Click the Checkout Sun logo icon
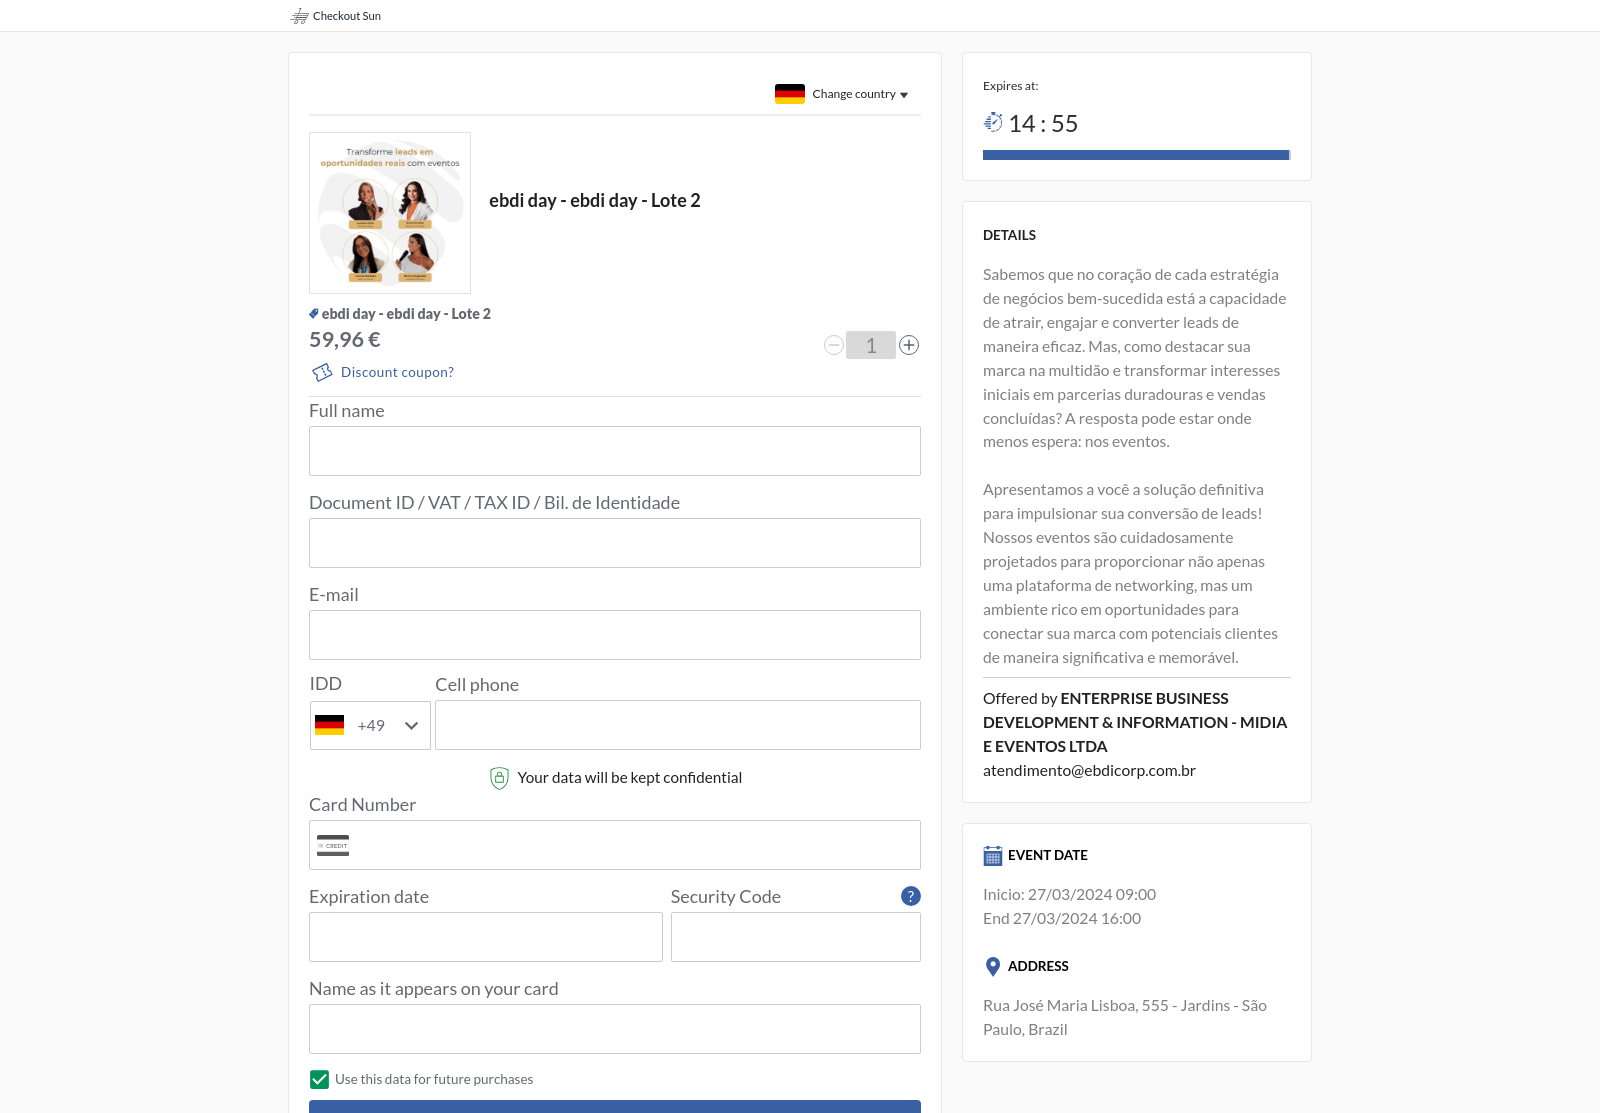The width and height of the screenshot is (1600, 1113). coord(299,16)
